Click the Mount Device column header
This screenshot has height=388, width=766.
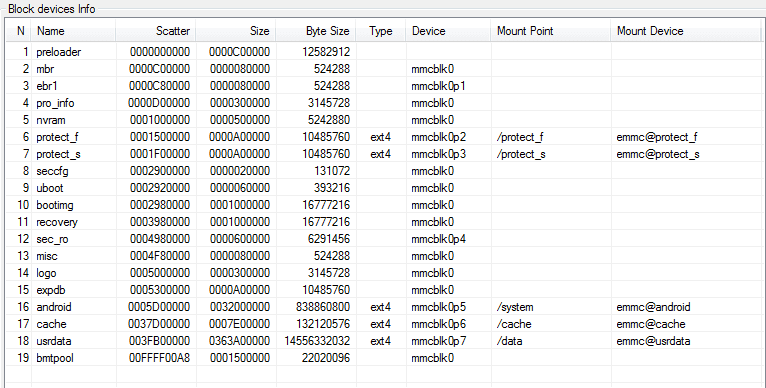(x=686, y=31)
